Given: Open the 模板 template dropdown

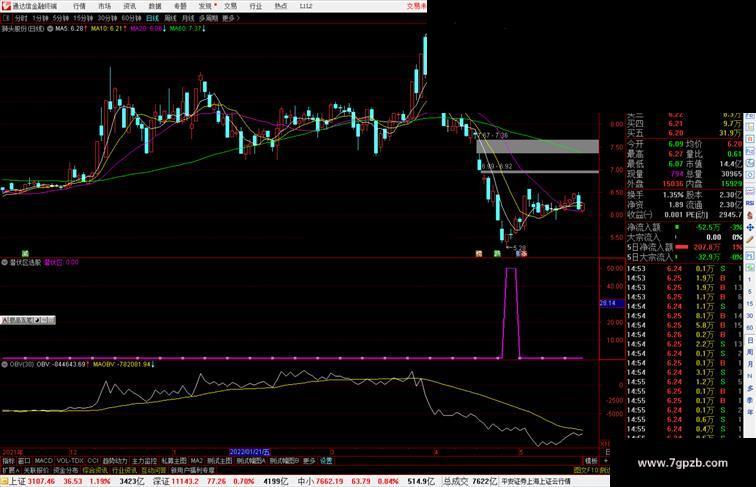Looking at the screenshot, I should point(591,461).
